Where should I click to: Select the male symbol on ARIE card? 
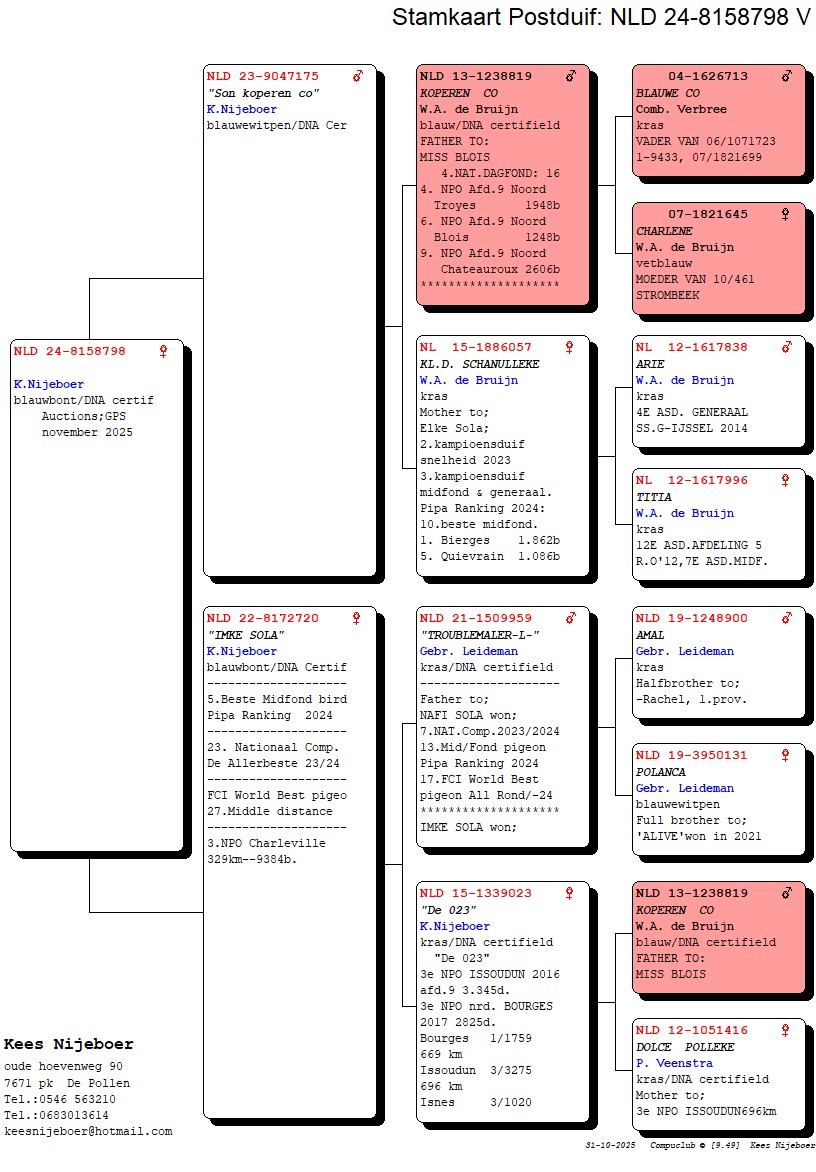(786, 347)
